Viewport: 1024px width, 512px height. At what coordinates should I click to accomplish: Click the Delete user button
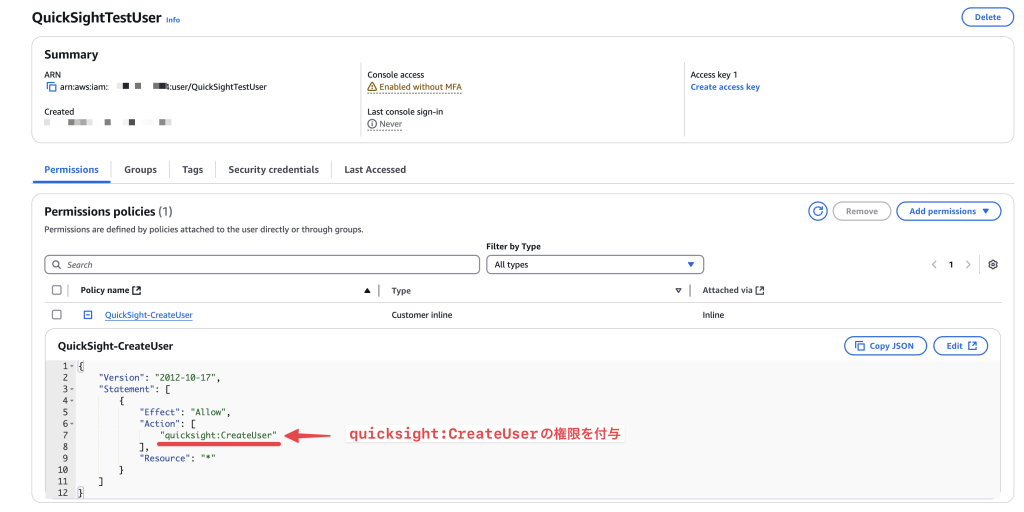point(987,17)
